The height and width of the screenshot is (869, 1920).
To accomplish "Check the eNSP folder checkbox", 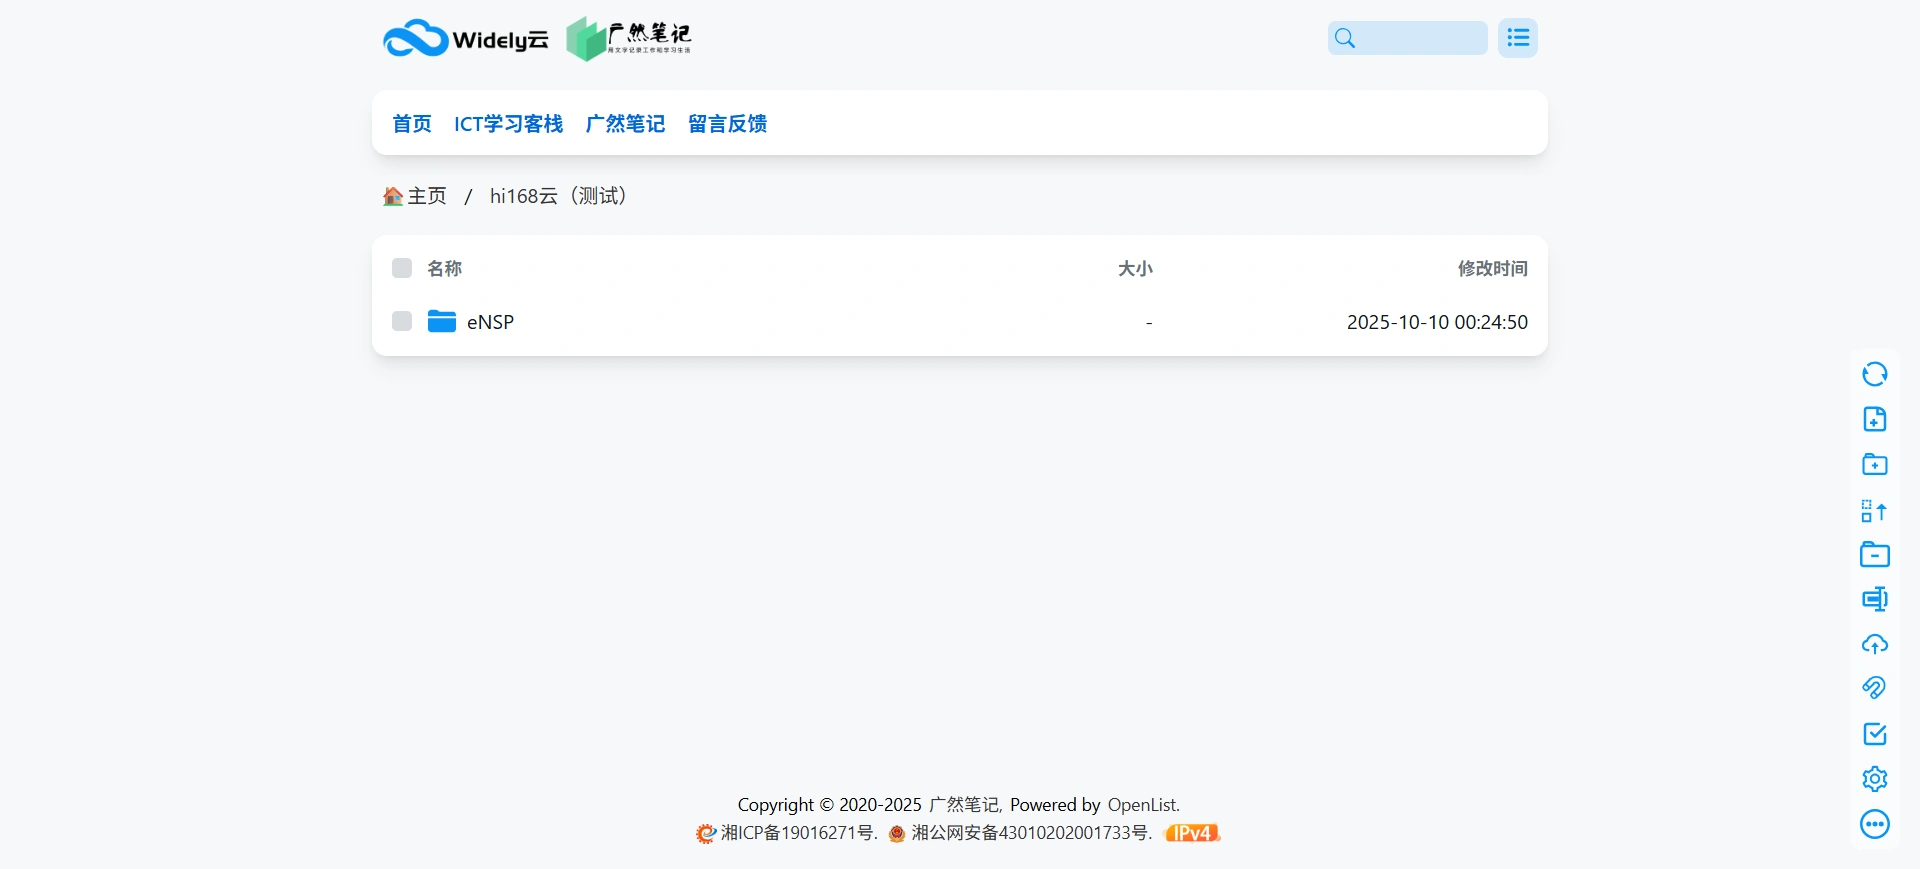I will click(402, 321).
